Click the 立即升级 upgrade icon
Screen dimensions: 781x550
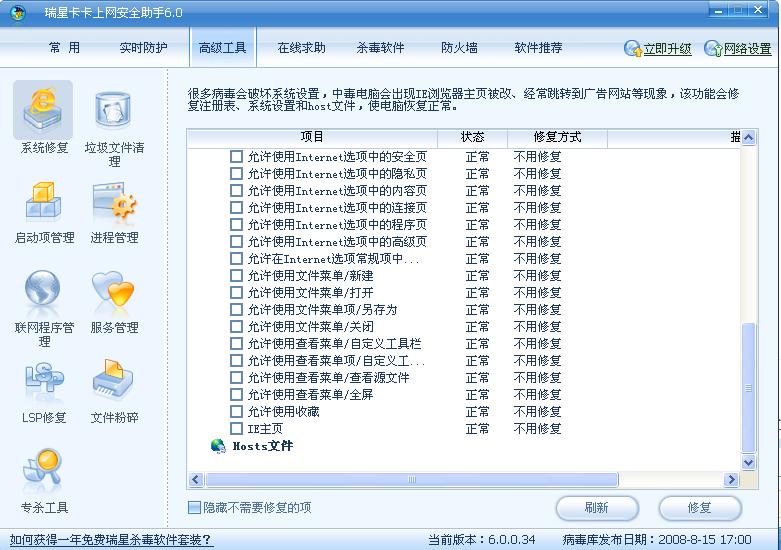click(x=633, y=49)
